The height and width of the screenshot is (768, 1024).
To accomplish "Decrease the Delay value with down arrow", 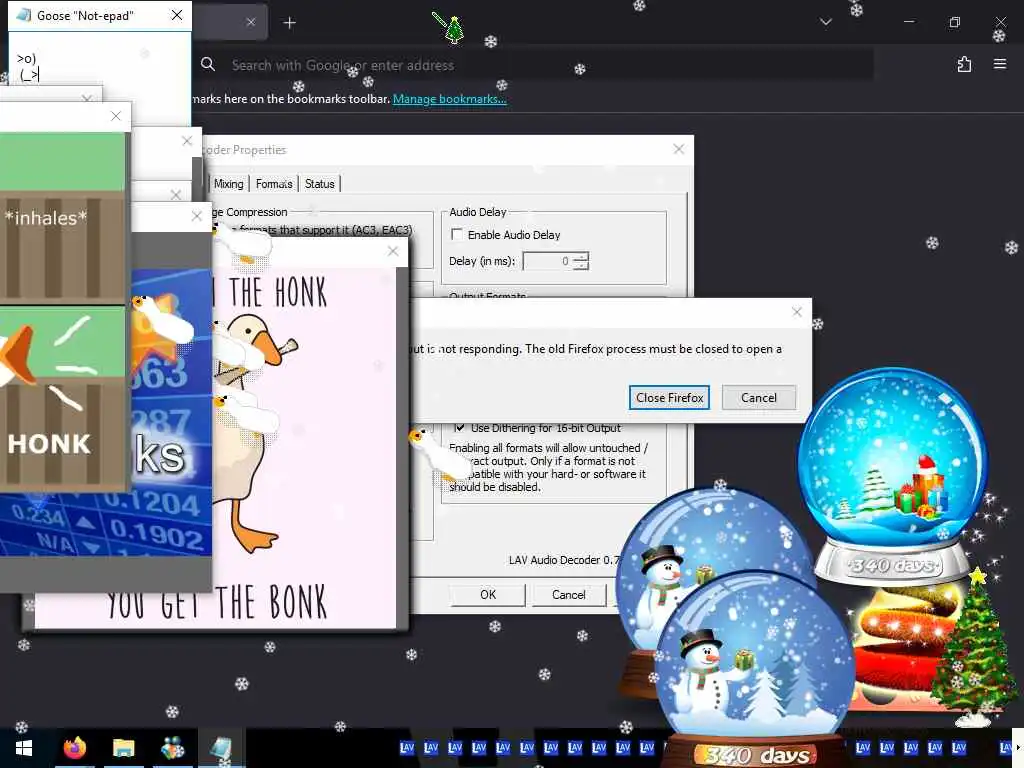I will pos(581,266).
